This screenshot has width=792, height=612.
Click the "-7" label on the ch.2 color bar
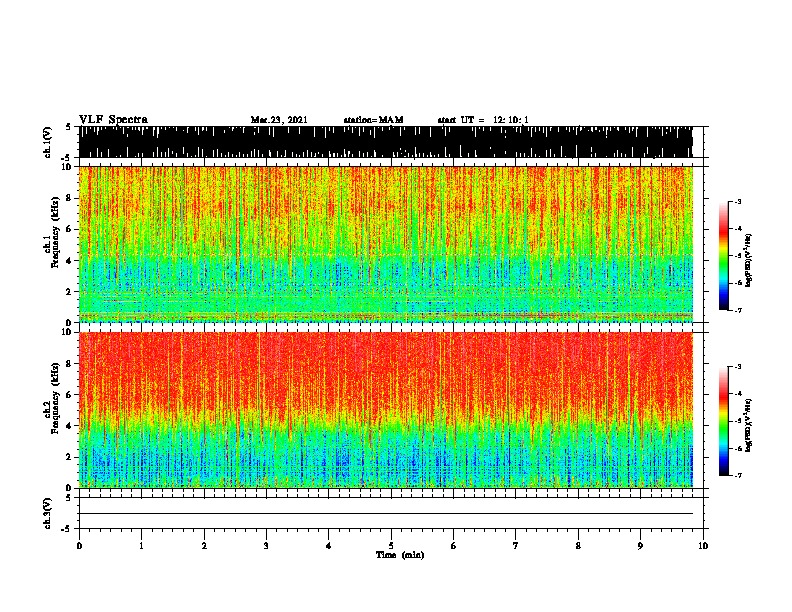(738, 475)
